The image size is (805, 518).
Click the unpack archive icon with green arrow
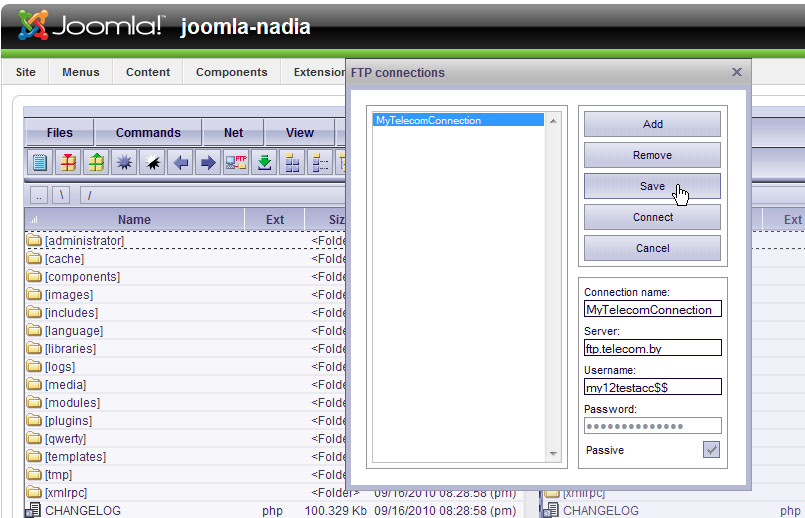96,163
